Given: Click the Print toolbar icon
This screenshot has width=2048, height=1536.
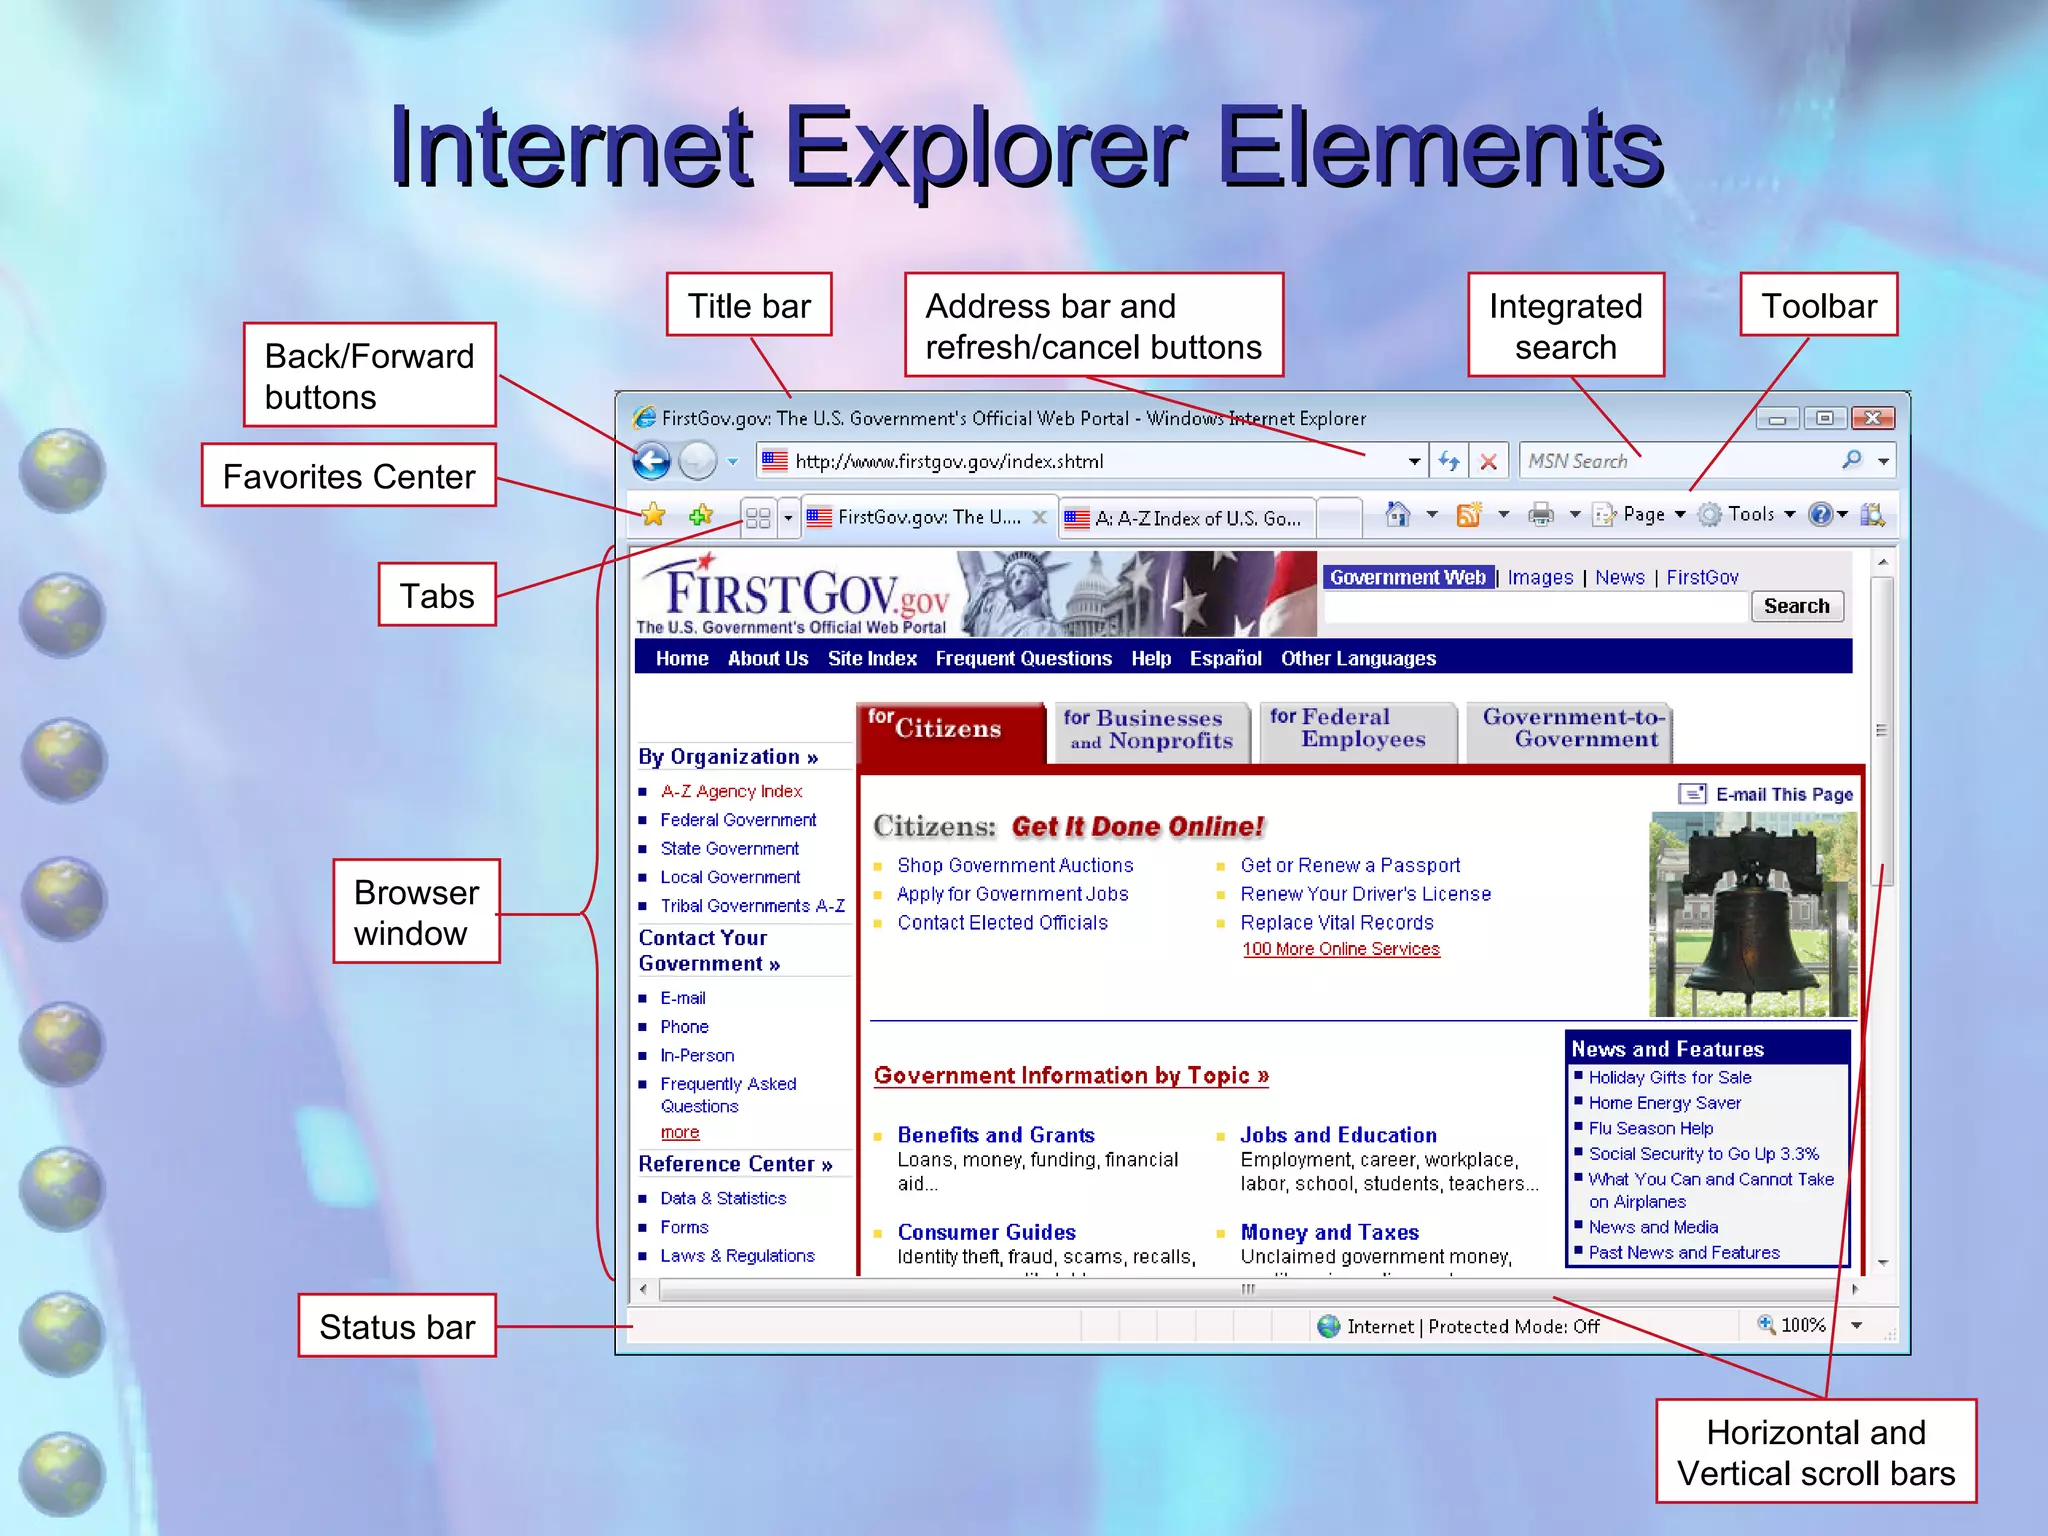Looking at the screenshot, I should tap(1541, 514).
